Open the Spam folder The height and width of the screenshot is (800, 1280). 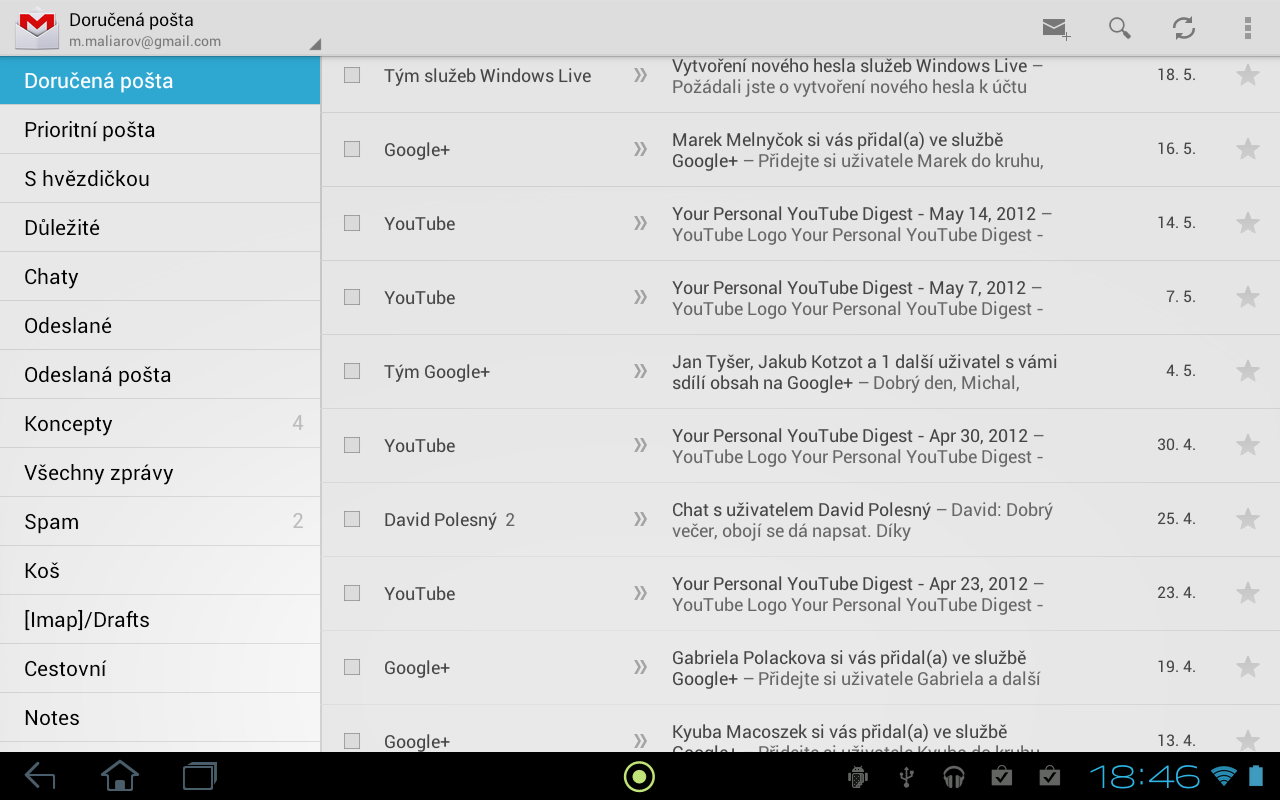pos(160,521)
